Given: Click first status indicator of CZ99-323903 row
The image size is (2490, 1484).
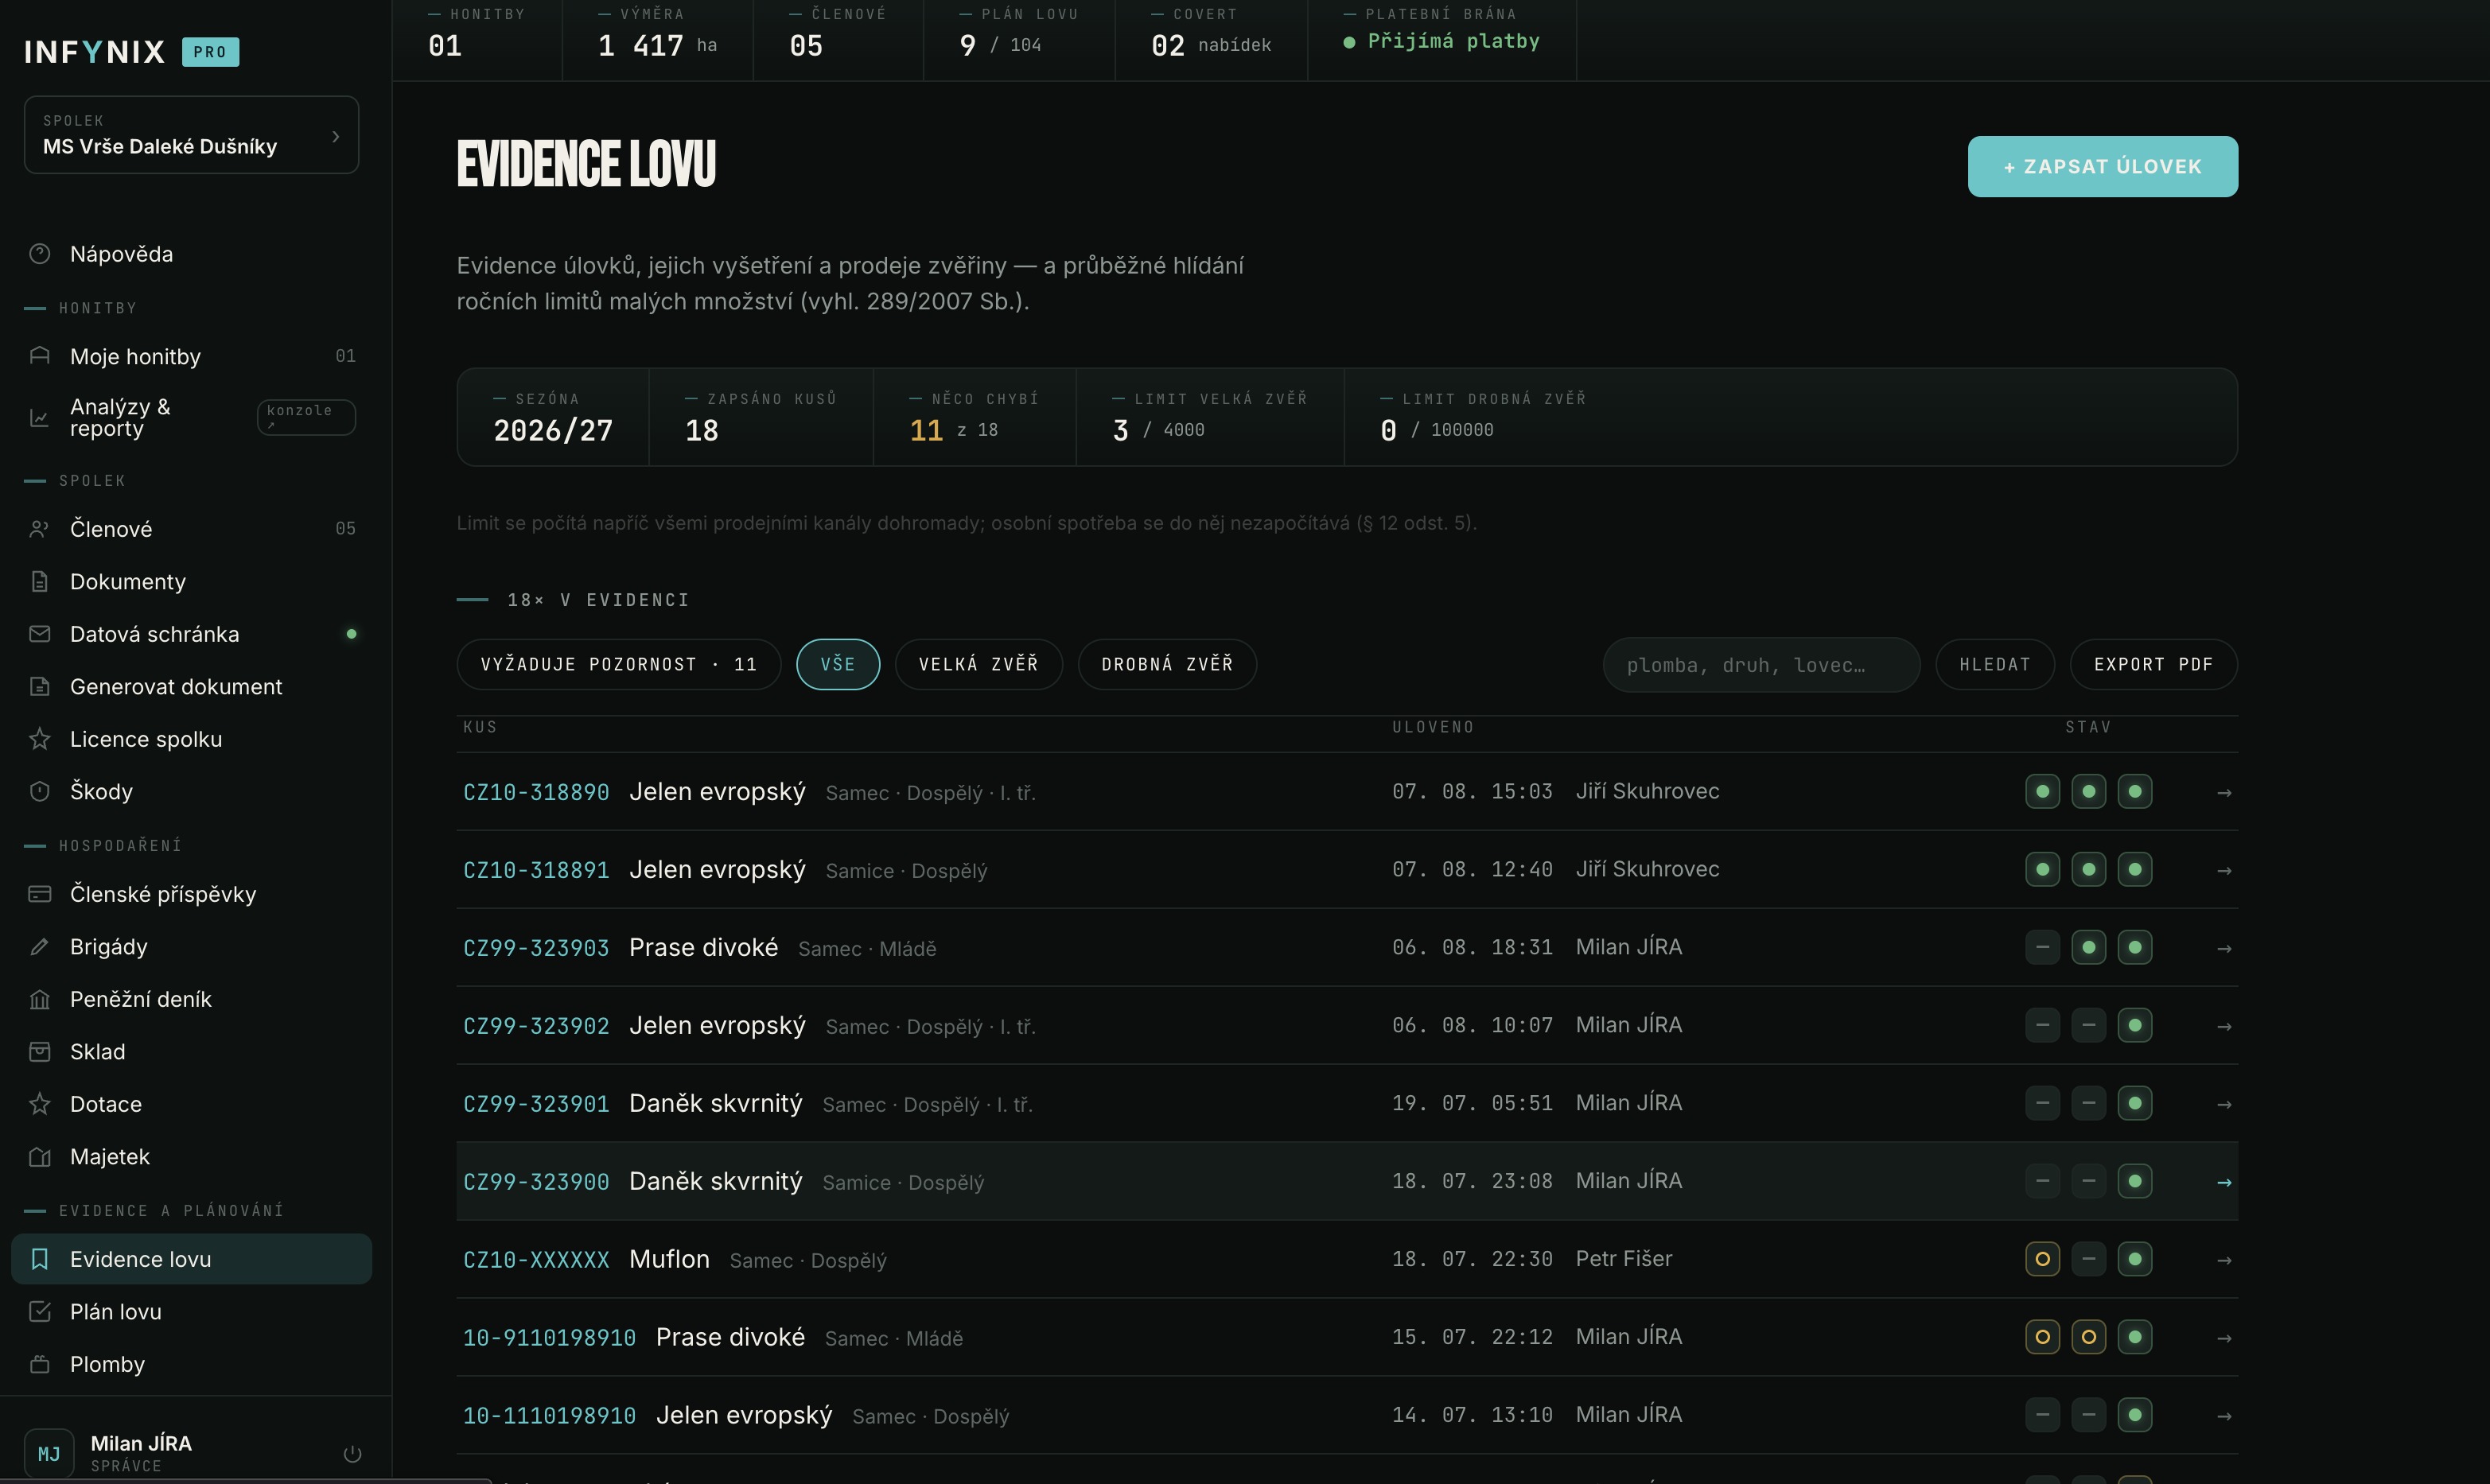Looking at the screenshot, I should click(2042, 947).
